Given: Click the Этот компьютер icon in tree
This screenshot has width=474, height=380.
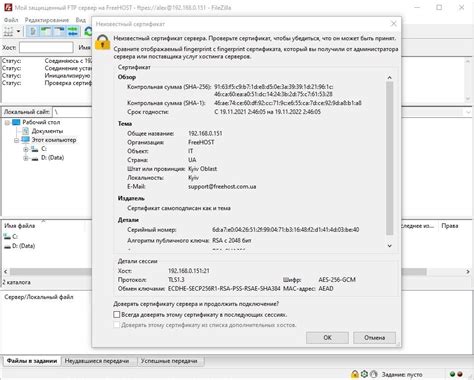Looking at the screenshot, I should pyautogui.click(x=25, y=140).
